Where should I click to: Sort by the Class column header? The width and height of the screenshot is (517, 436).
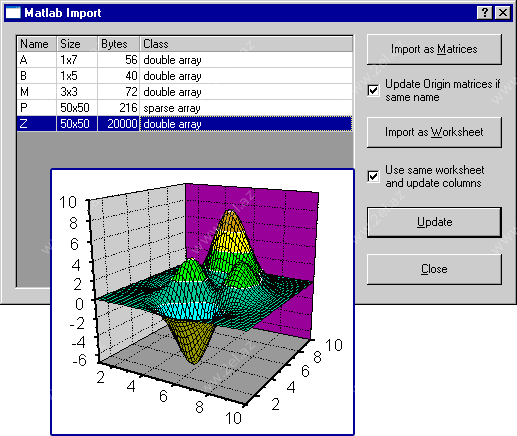pyautogui.click(x=246, y=44)
